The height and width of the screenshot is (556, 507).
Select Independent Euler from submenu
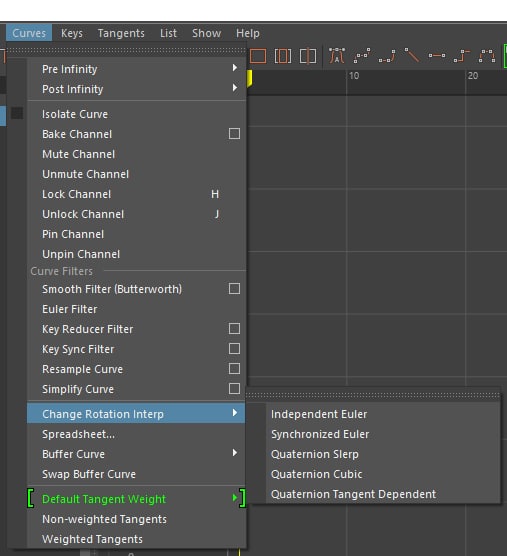(319, 414)
